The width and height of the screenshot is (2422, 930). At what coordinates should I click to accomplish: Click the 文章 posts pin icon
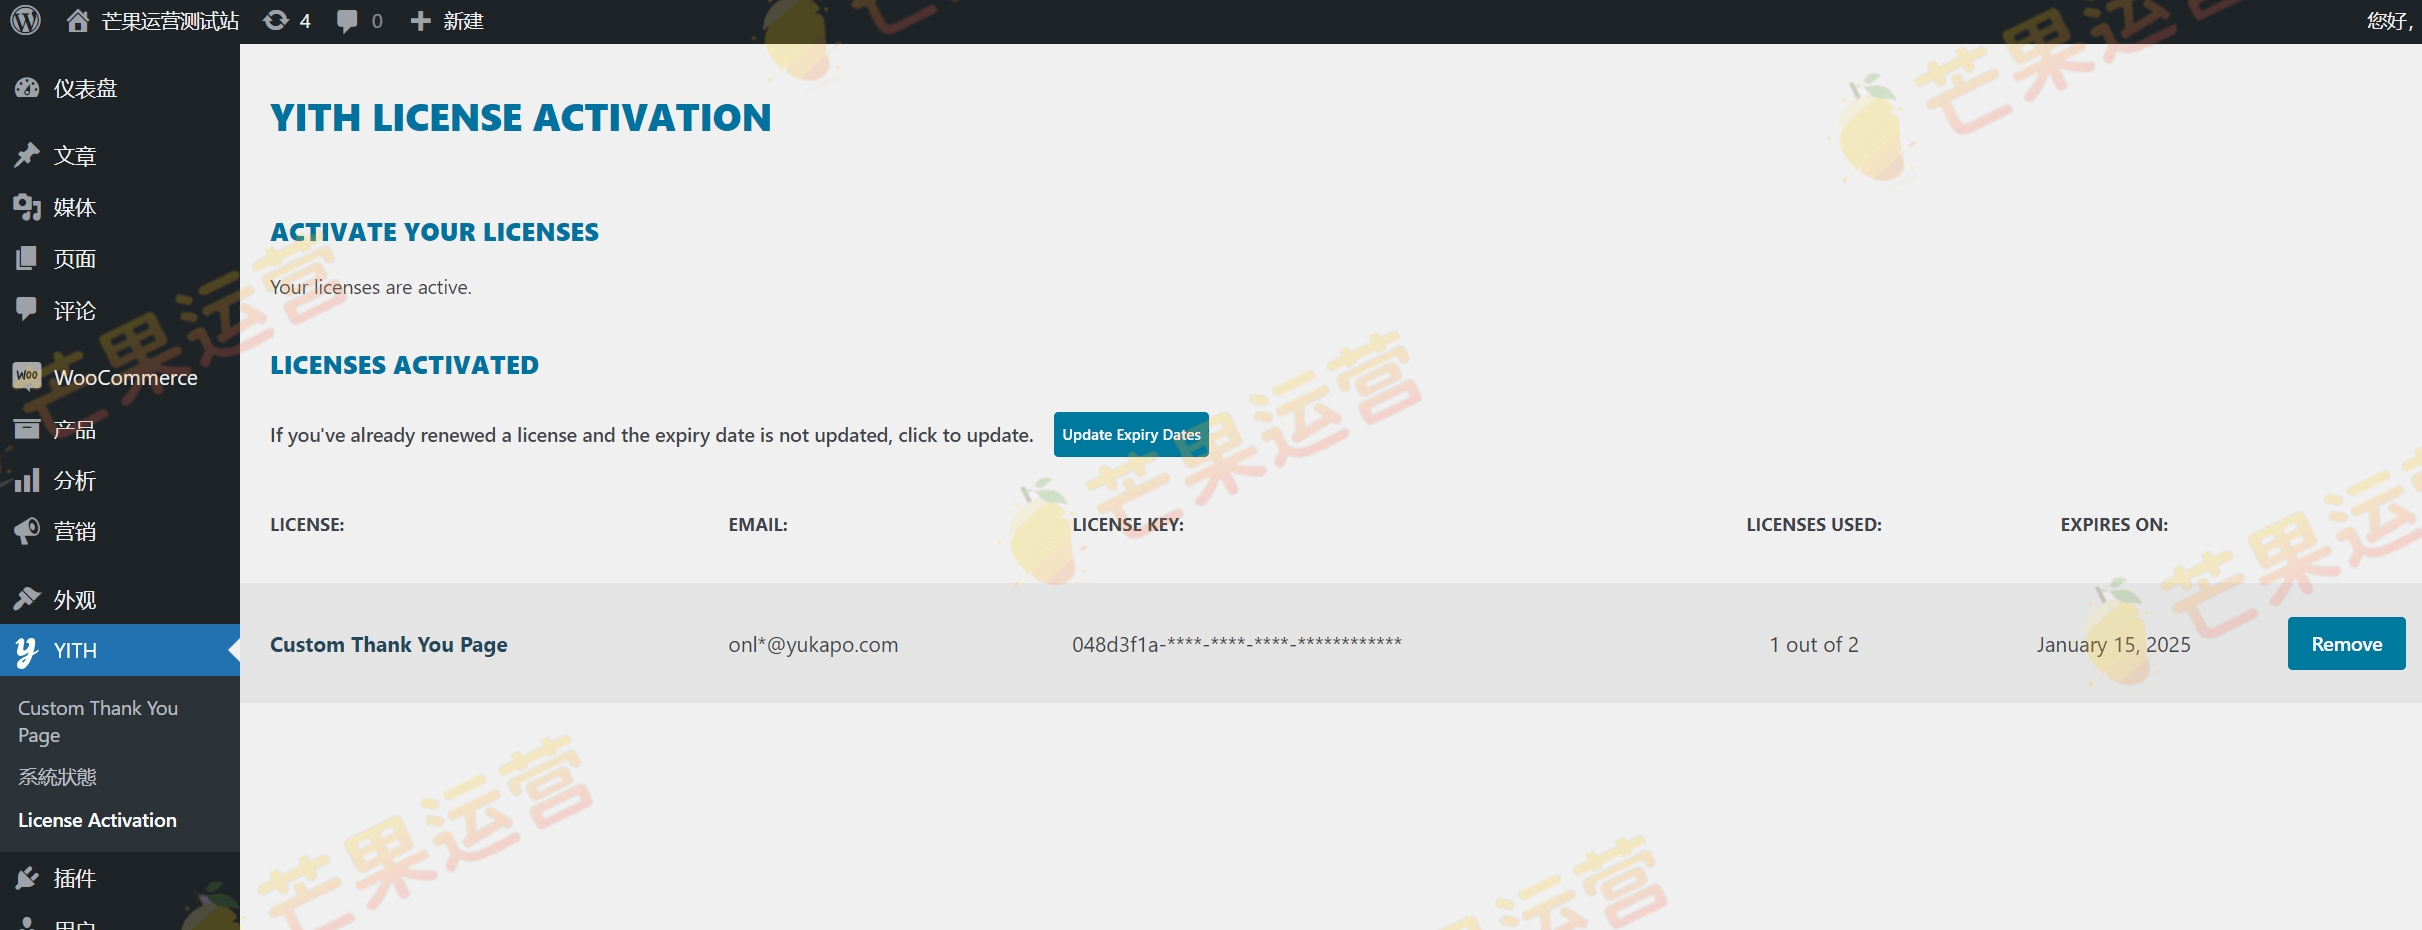click(27, 155)
